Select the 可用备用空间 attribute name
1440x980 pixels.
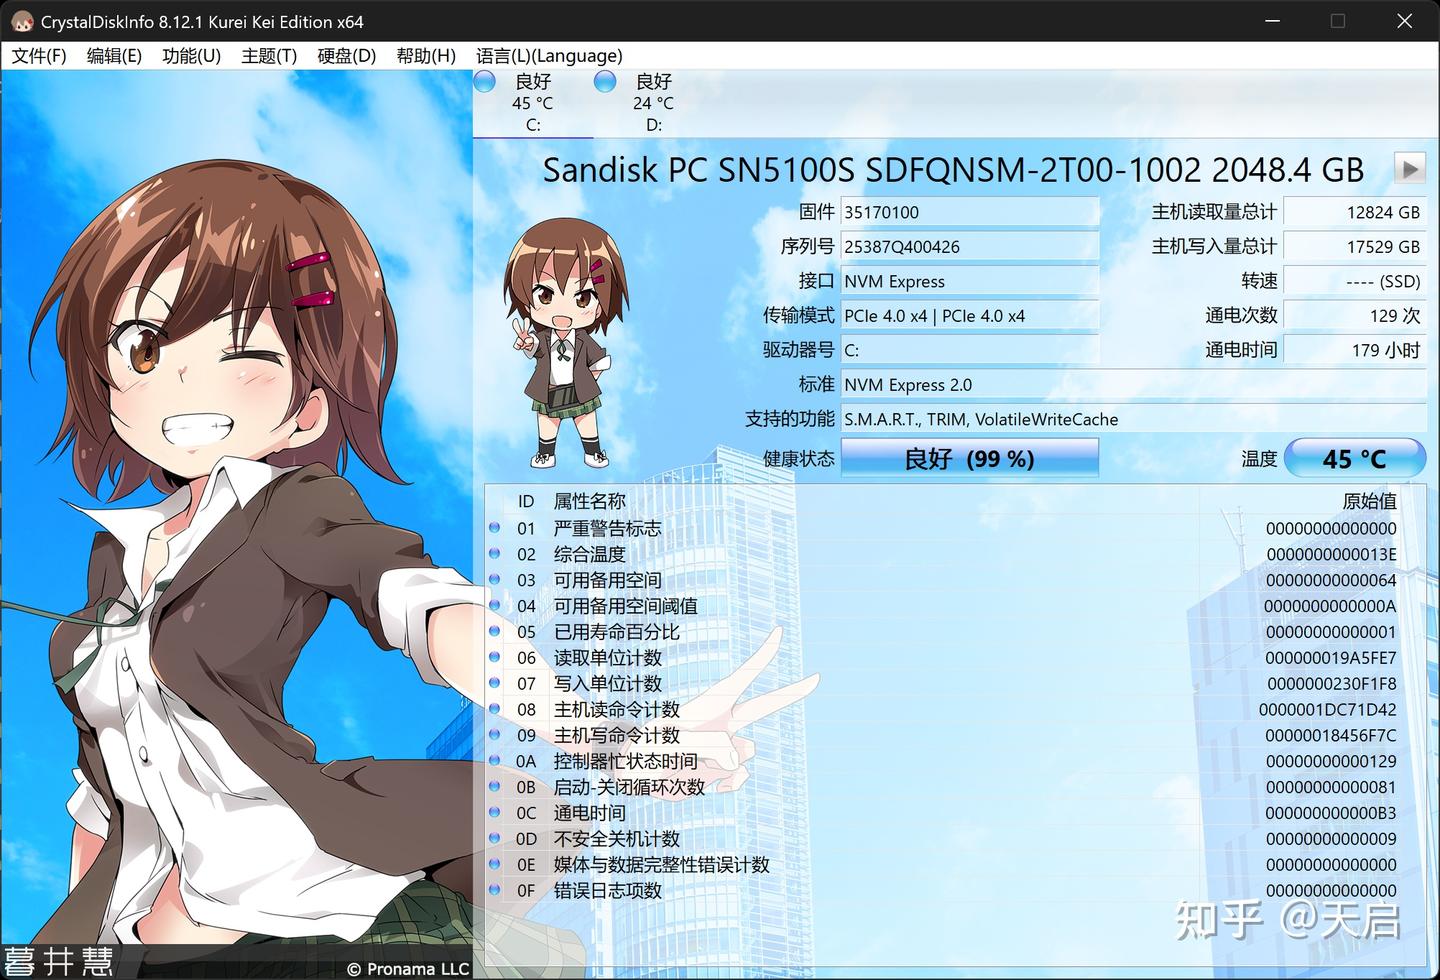608,580
